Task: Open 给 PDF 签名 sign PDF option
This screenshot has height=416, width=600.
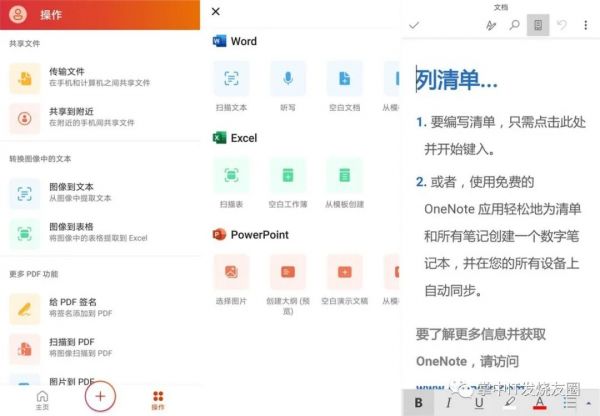Action: 100,308
